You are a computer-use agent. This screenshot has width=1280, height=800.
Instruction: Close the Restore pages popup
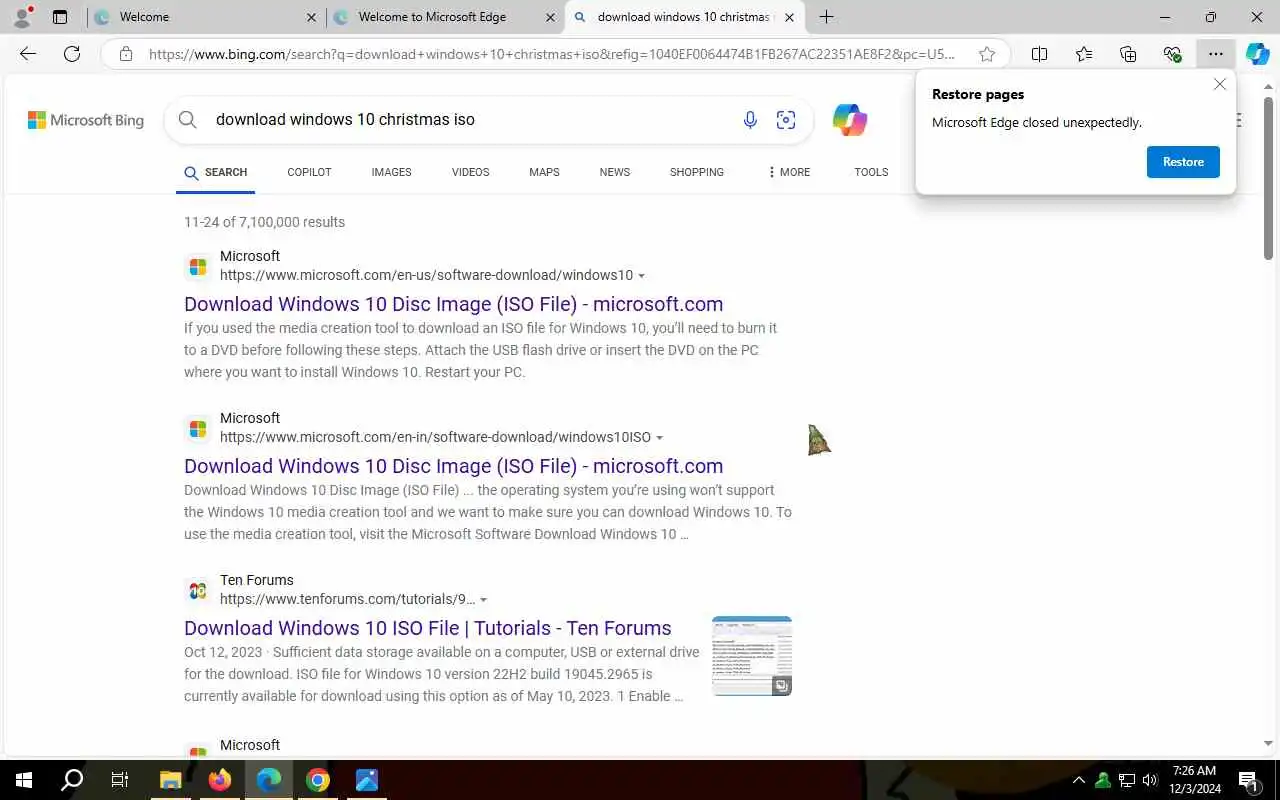point(1219,84)
